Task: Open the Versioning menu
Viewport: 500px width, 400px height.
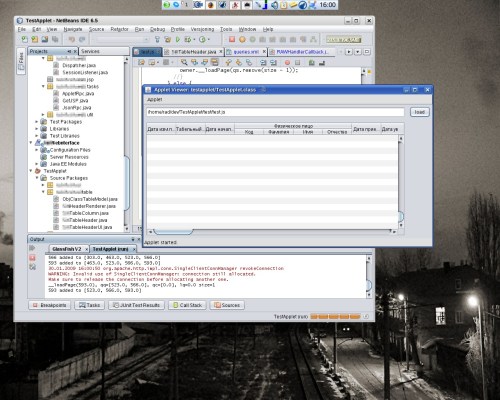Action: tap(202, 29)
